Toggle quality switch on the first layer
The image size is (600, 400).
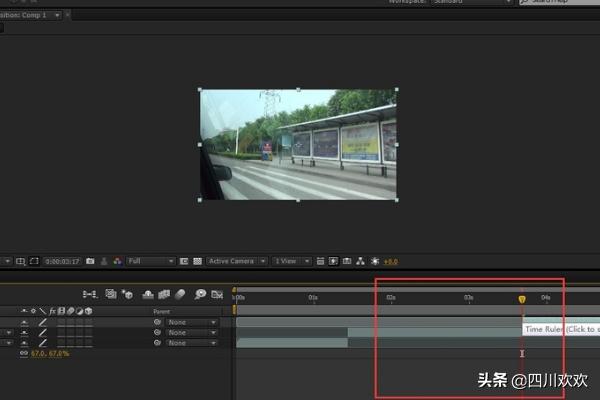click(x=42, y=322)
